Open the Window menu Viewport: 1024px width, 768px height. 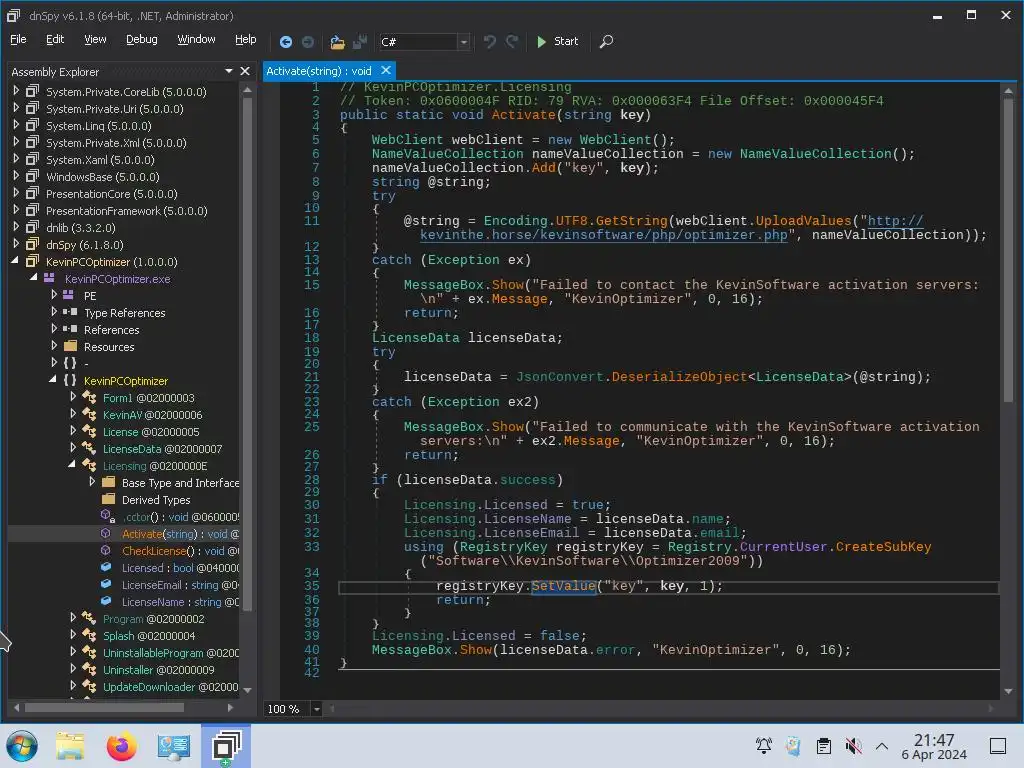[196, 39]
